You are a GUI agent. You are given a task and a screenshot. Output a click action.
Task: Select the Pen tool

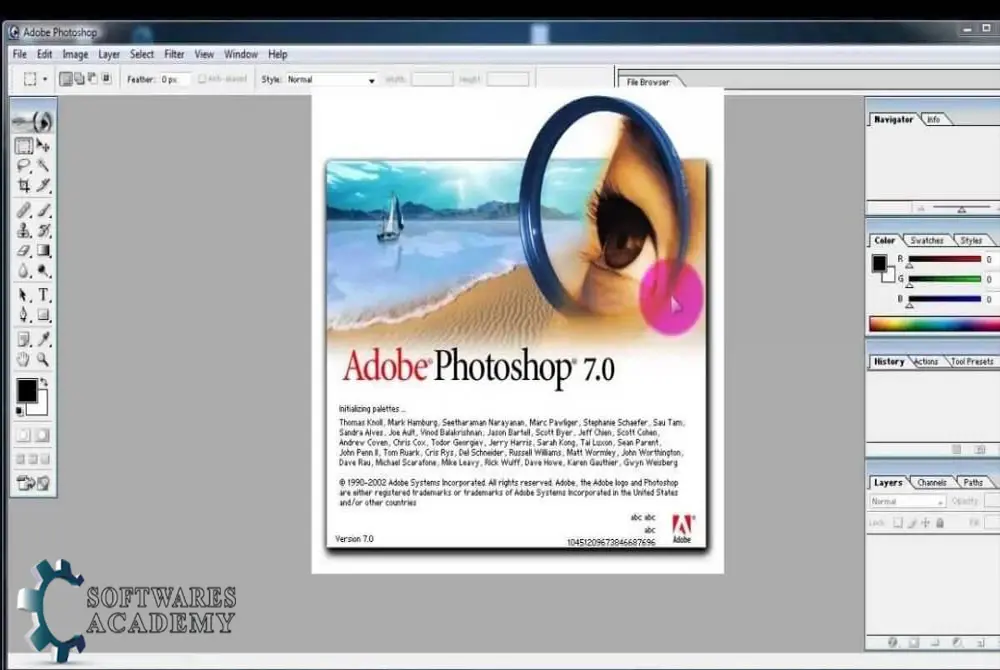point(24,315)
